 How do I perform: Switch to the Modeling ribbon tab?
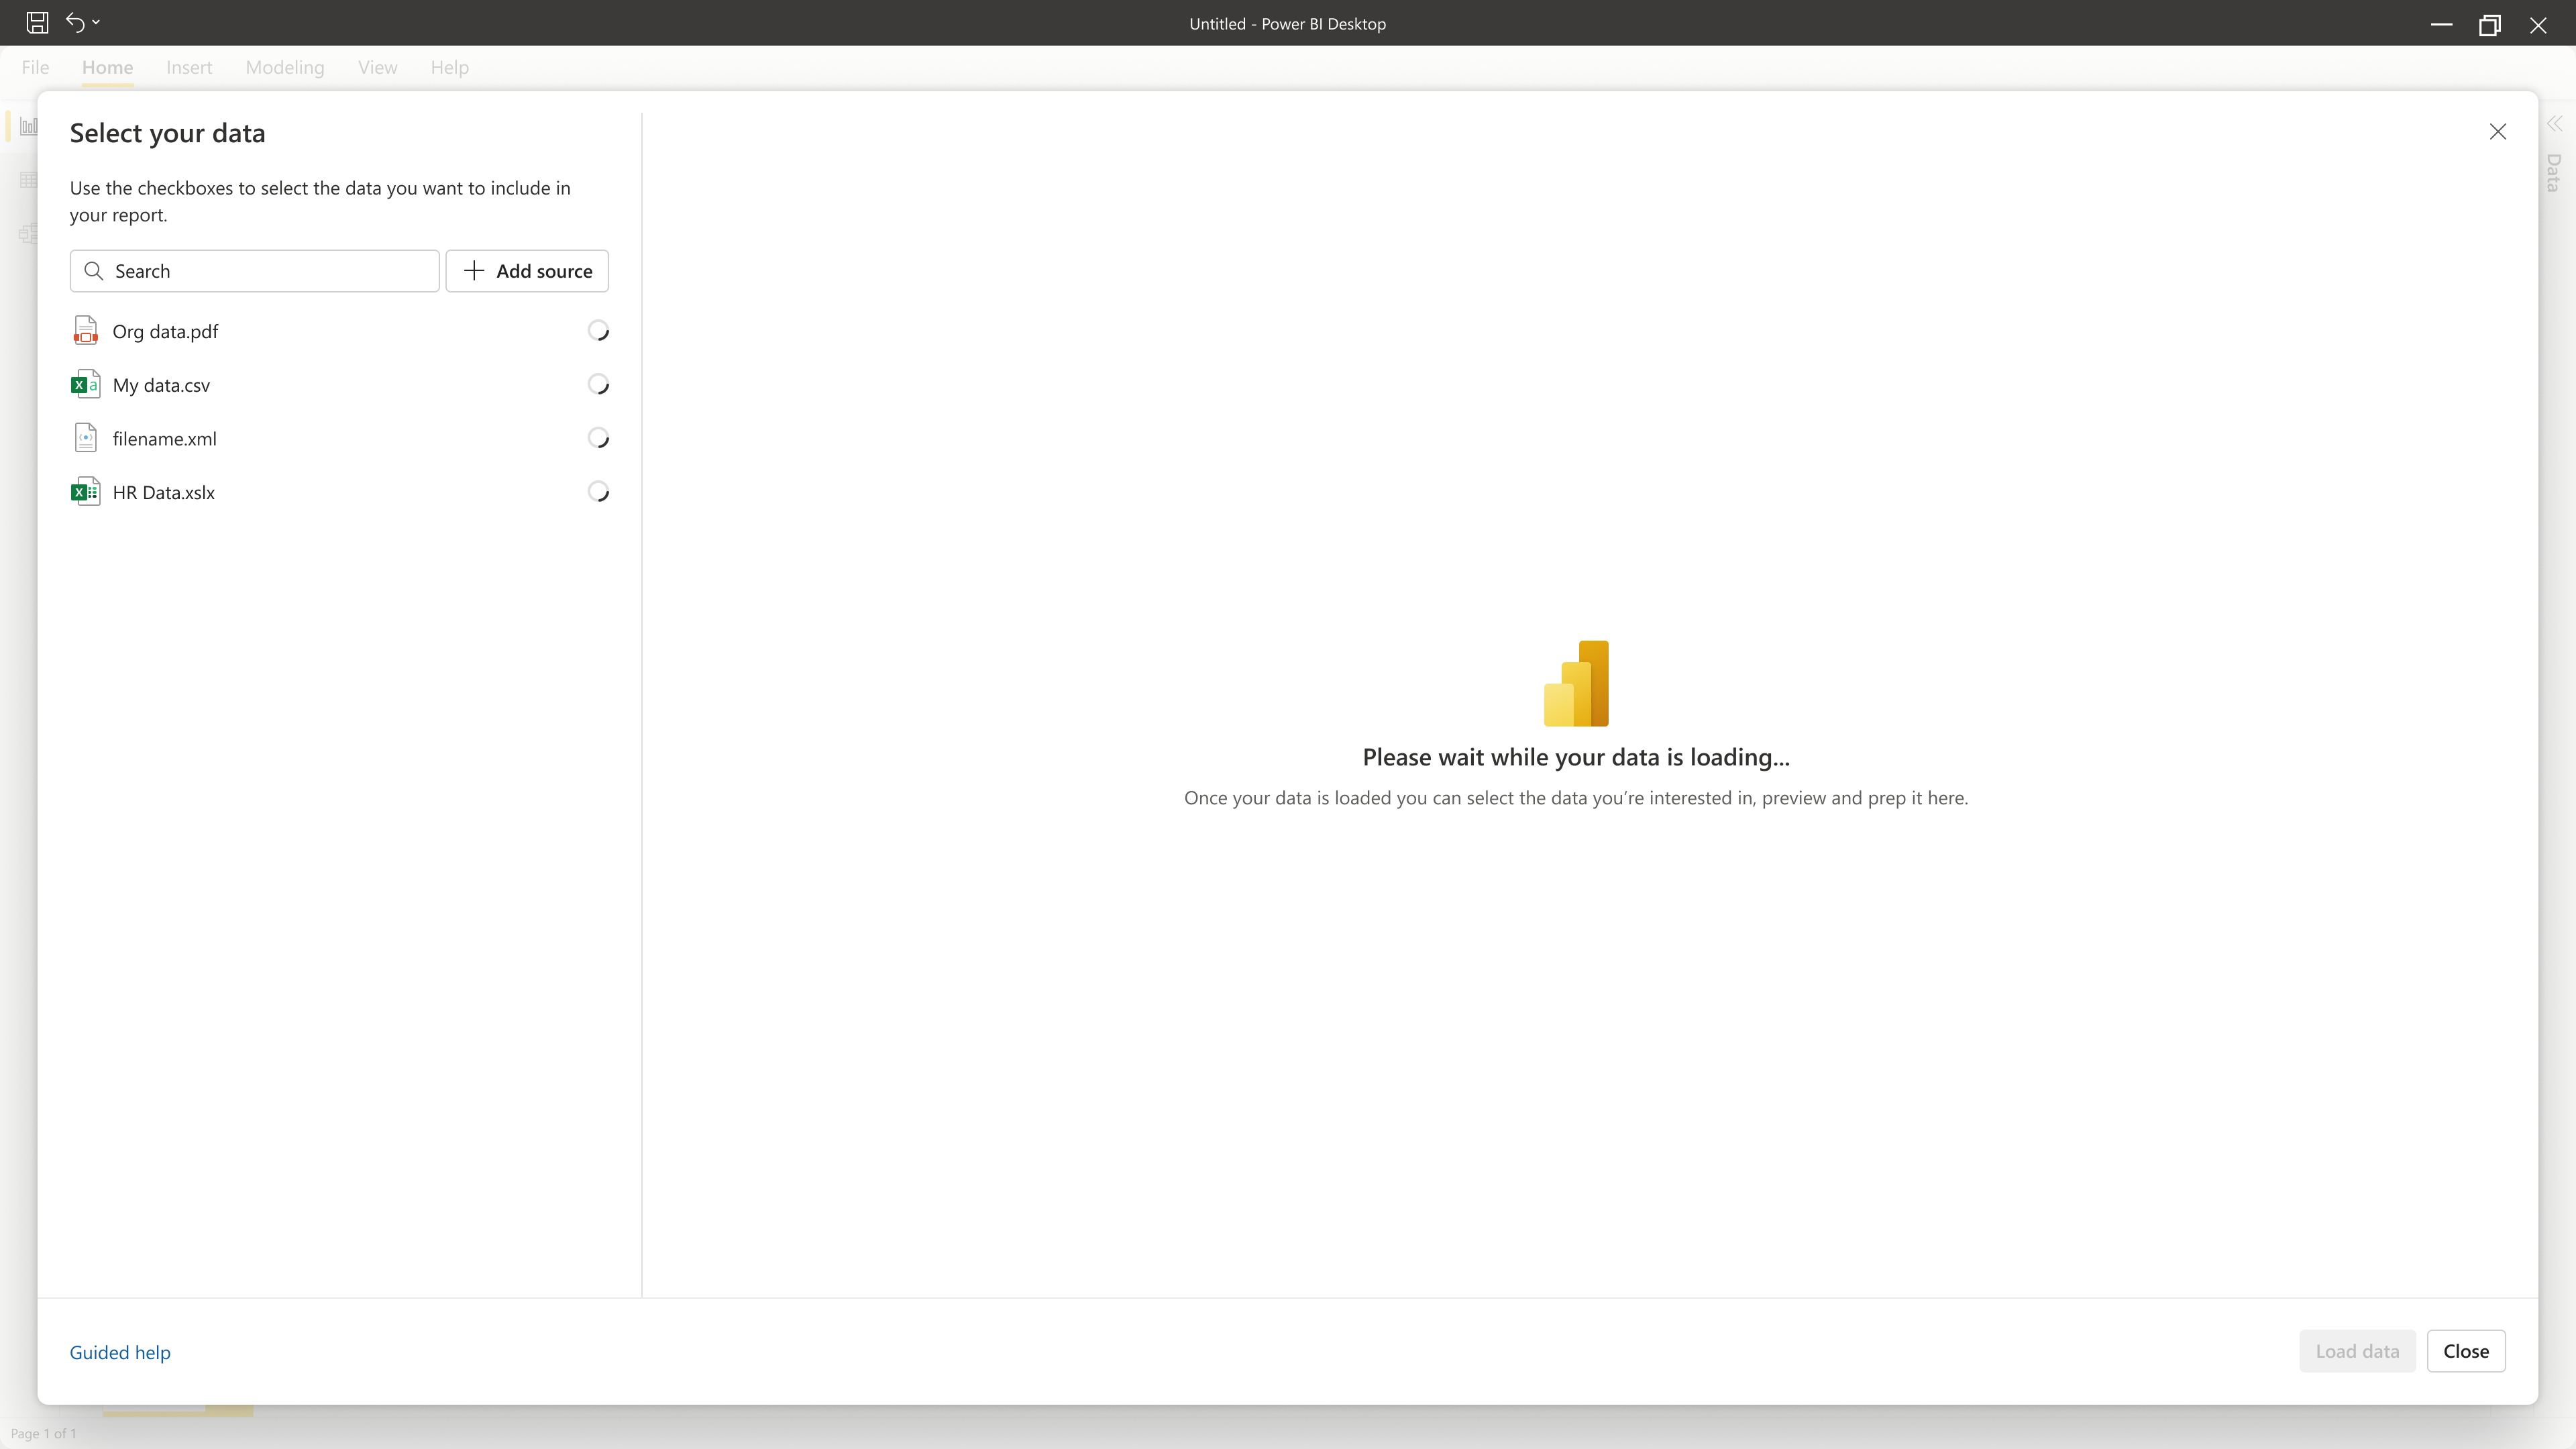[x=285, y=67]
